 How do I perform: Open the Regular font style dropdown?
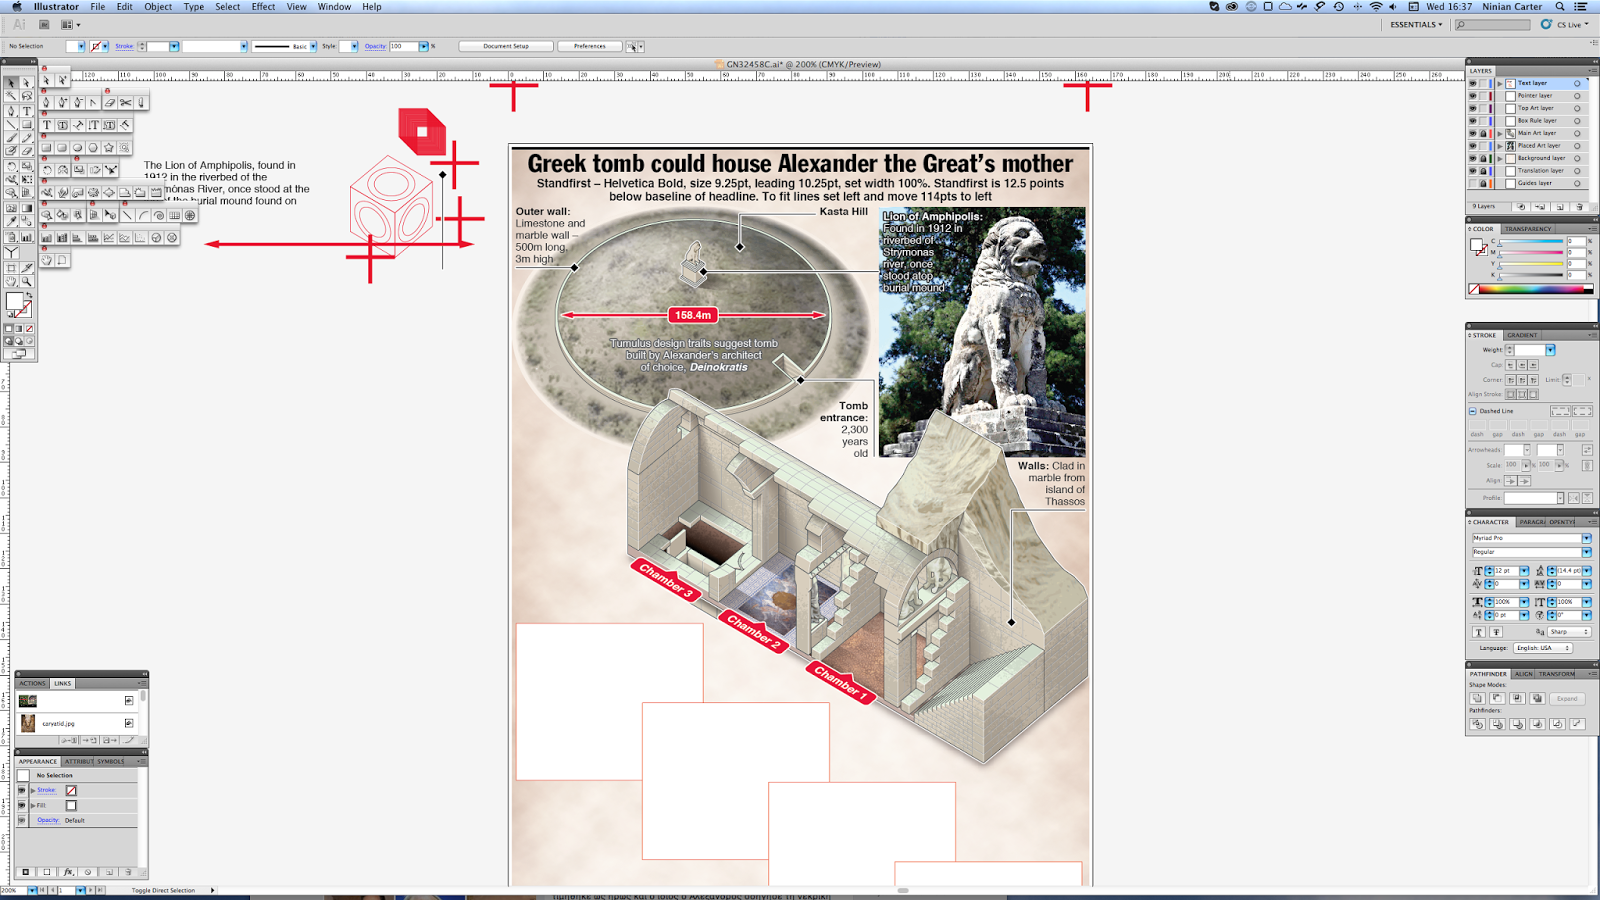pos(1586,552)
